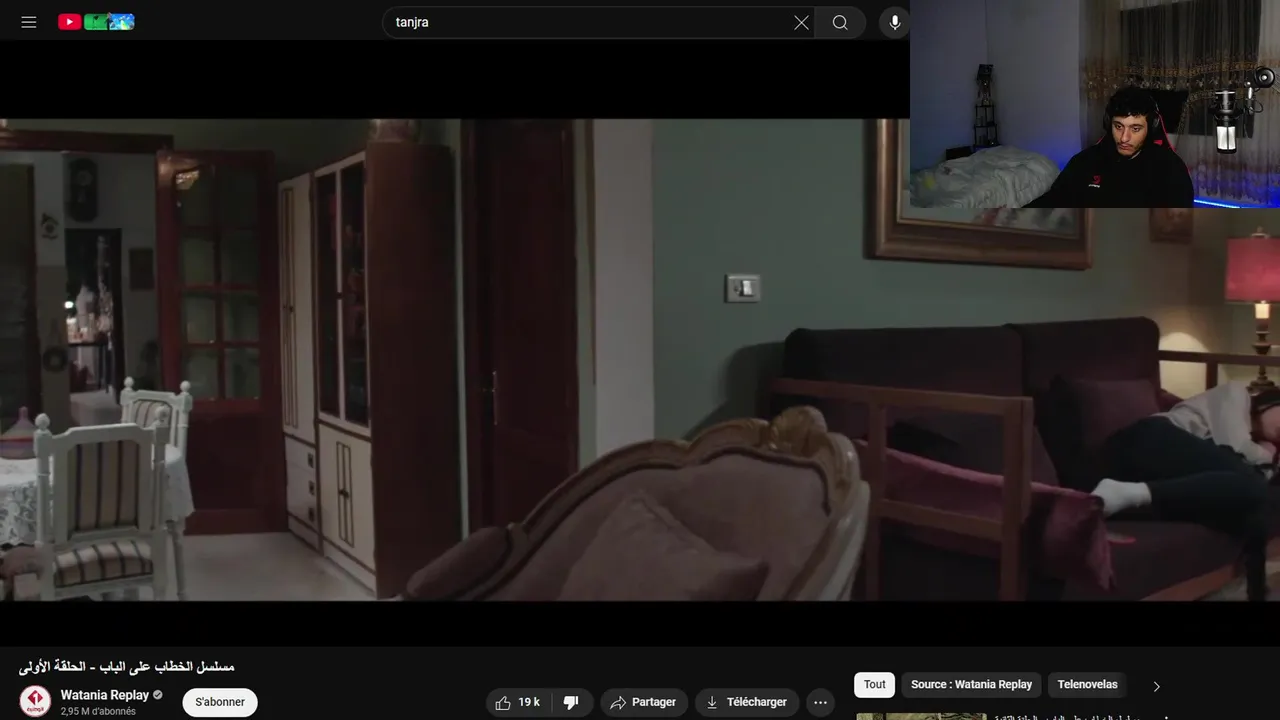Open the hamburger guide menu

click(29, 22)
